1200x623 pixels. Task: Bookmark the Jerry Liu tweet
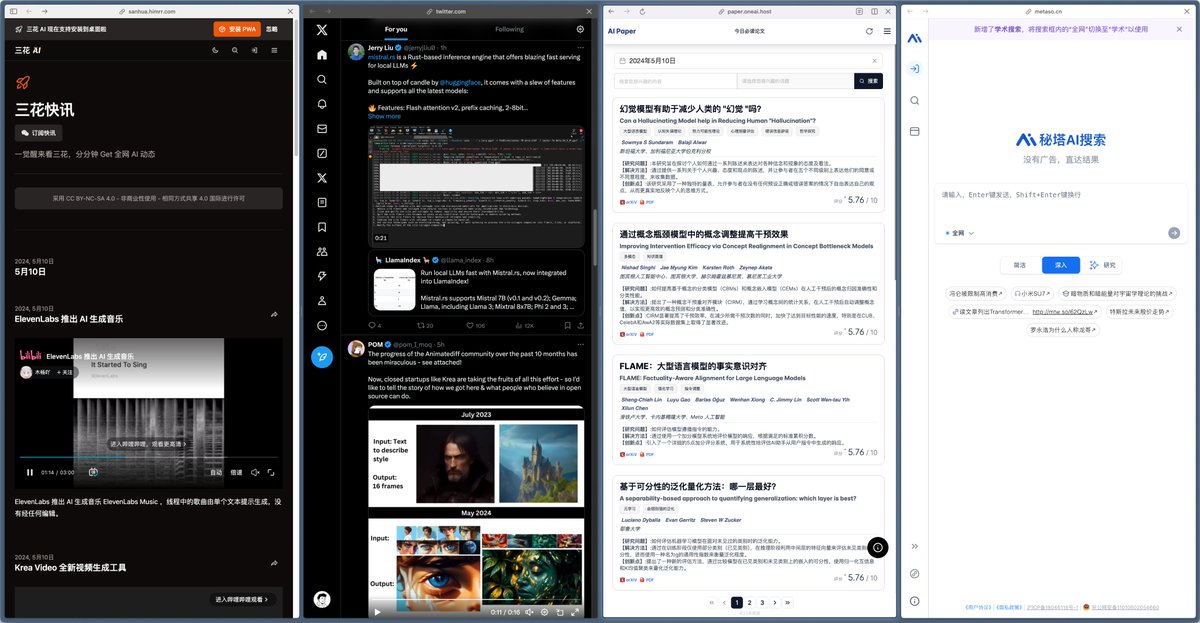tap(567, 325)
